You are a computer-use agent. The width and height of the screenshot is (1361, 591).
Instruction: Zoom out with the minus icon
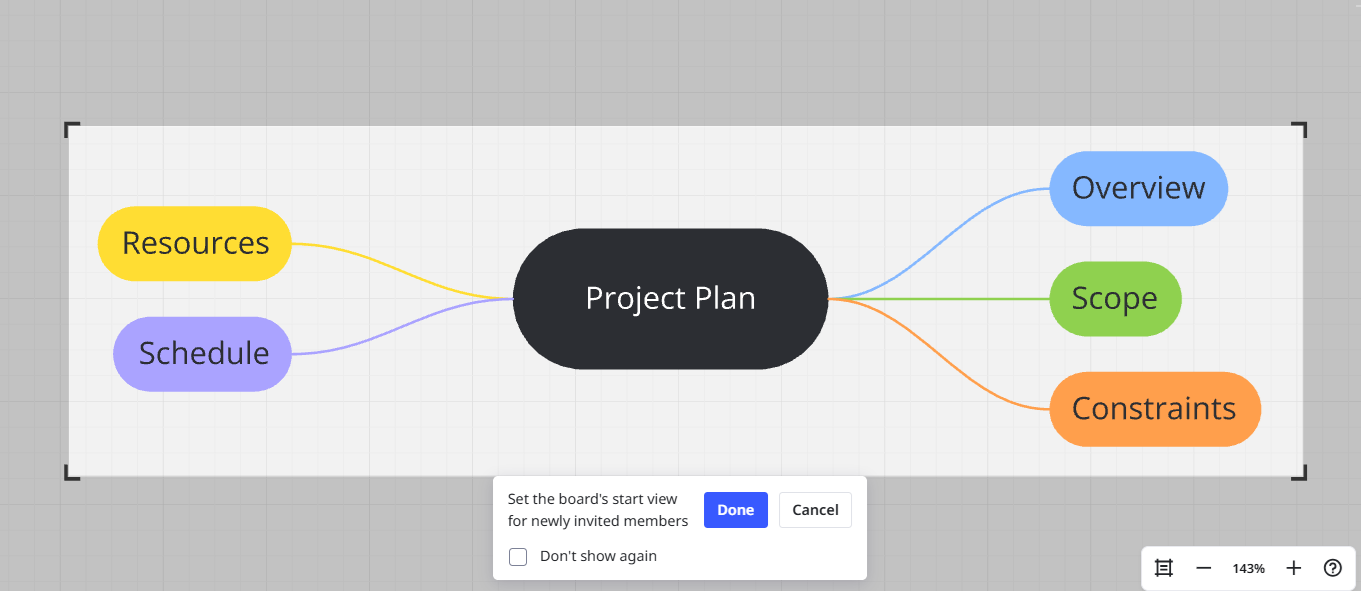click(x=1204, y=568)
